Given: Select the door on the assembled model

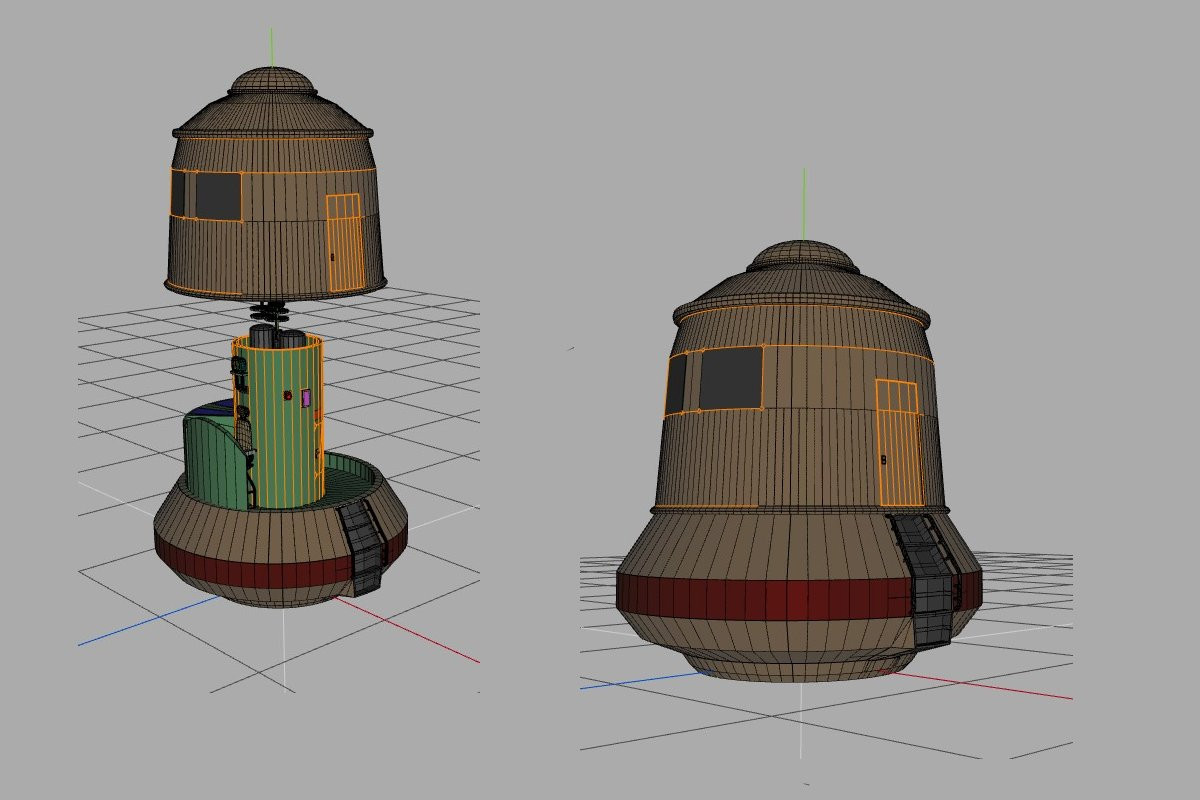Looking at the screenshot, I should 898,443.
